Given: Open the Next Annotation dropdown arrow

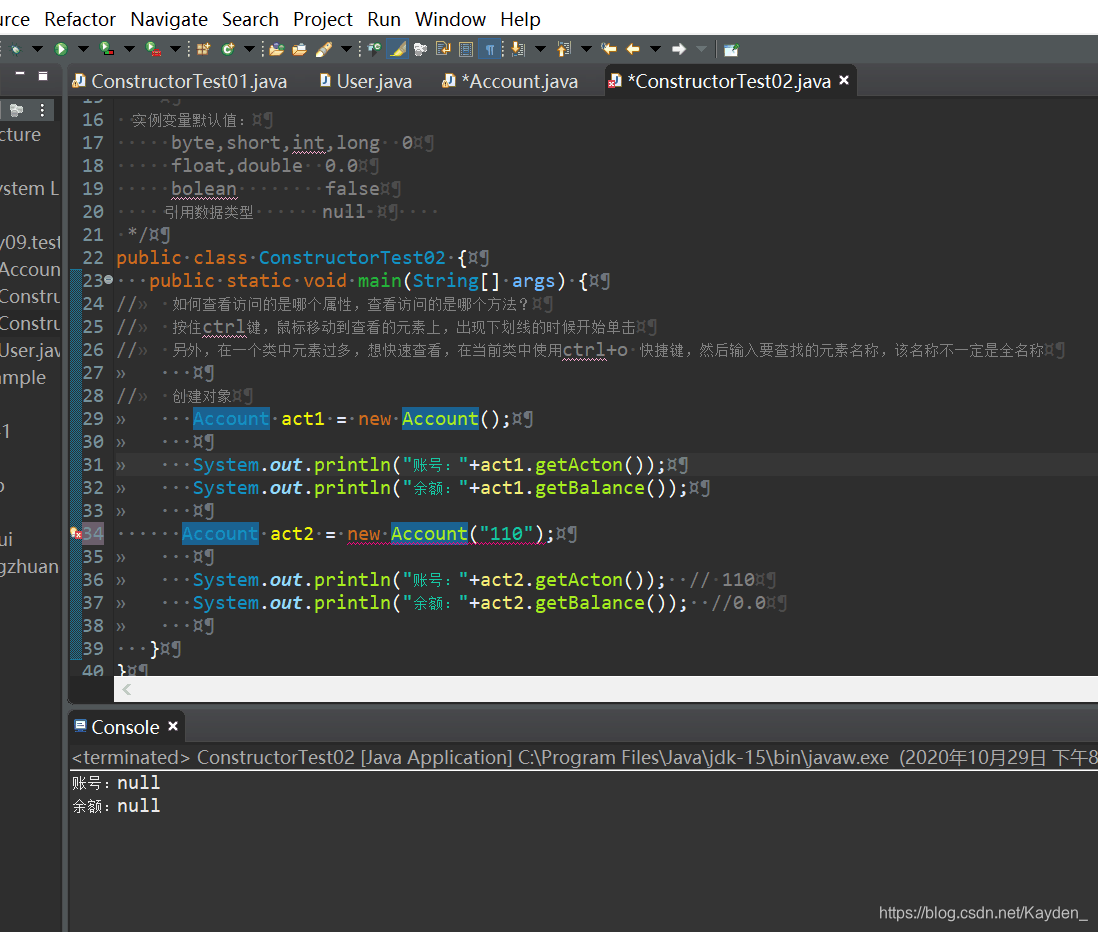Looking at the screenshot, I should [x=541, y=49].
